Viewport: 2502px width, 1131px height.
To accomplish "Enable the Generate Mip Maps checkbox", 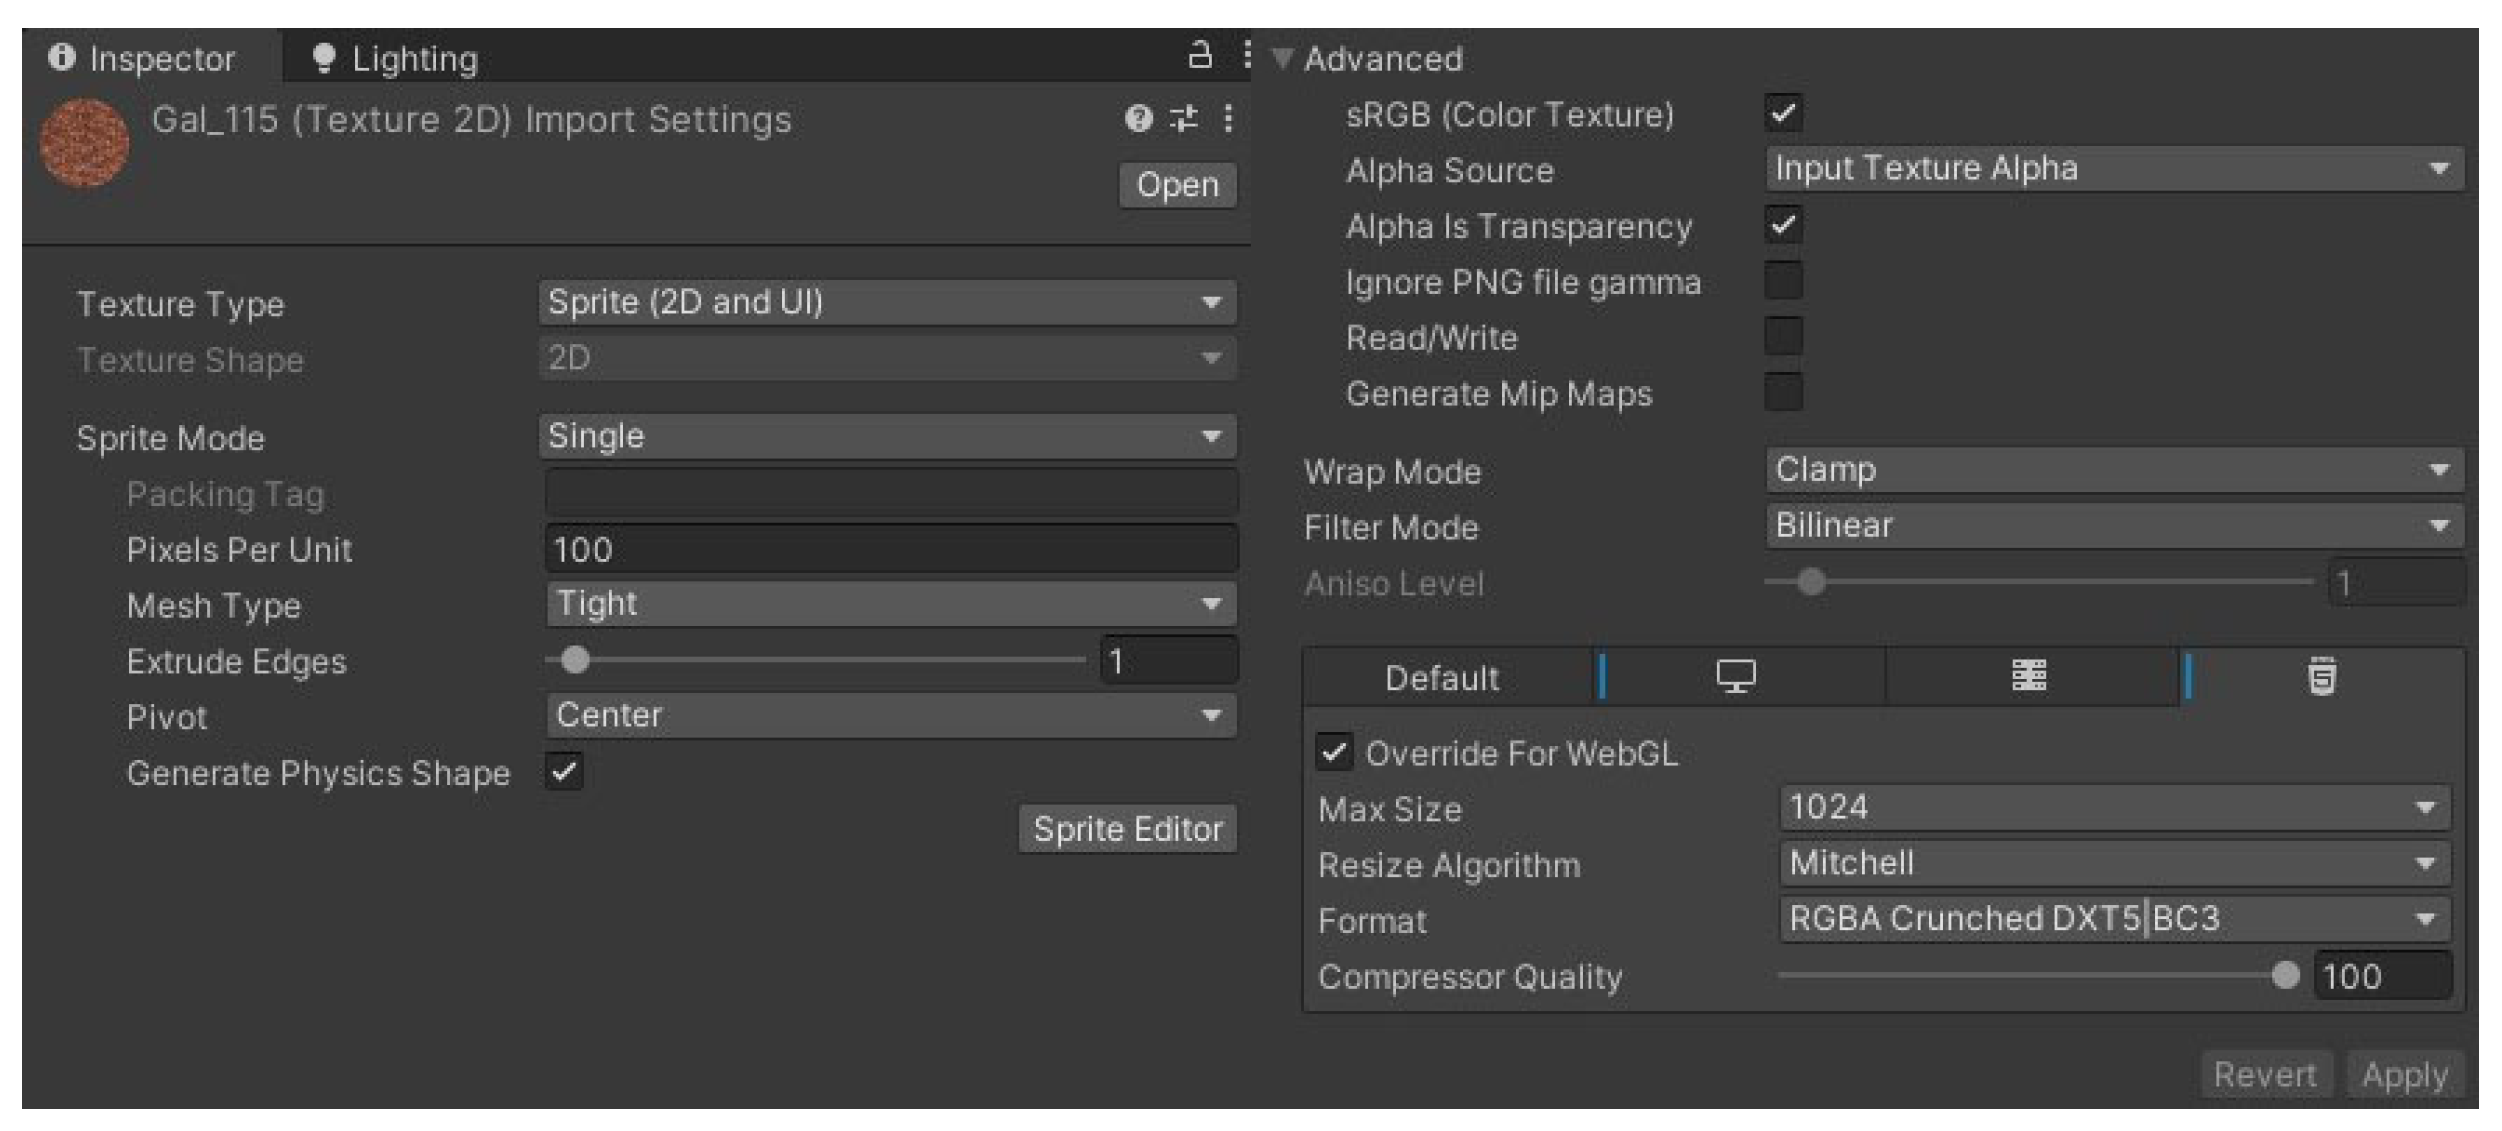I will (1783, 392).
